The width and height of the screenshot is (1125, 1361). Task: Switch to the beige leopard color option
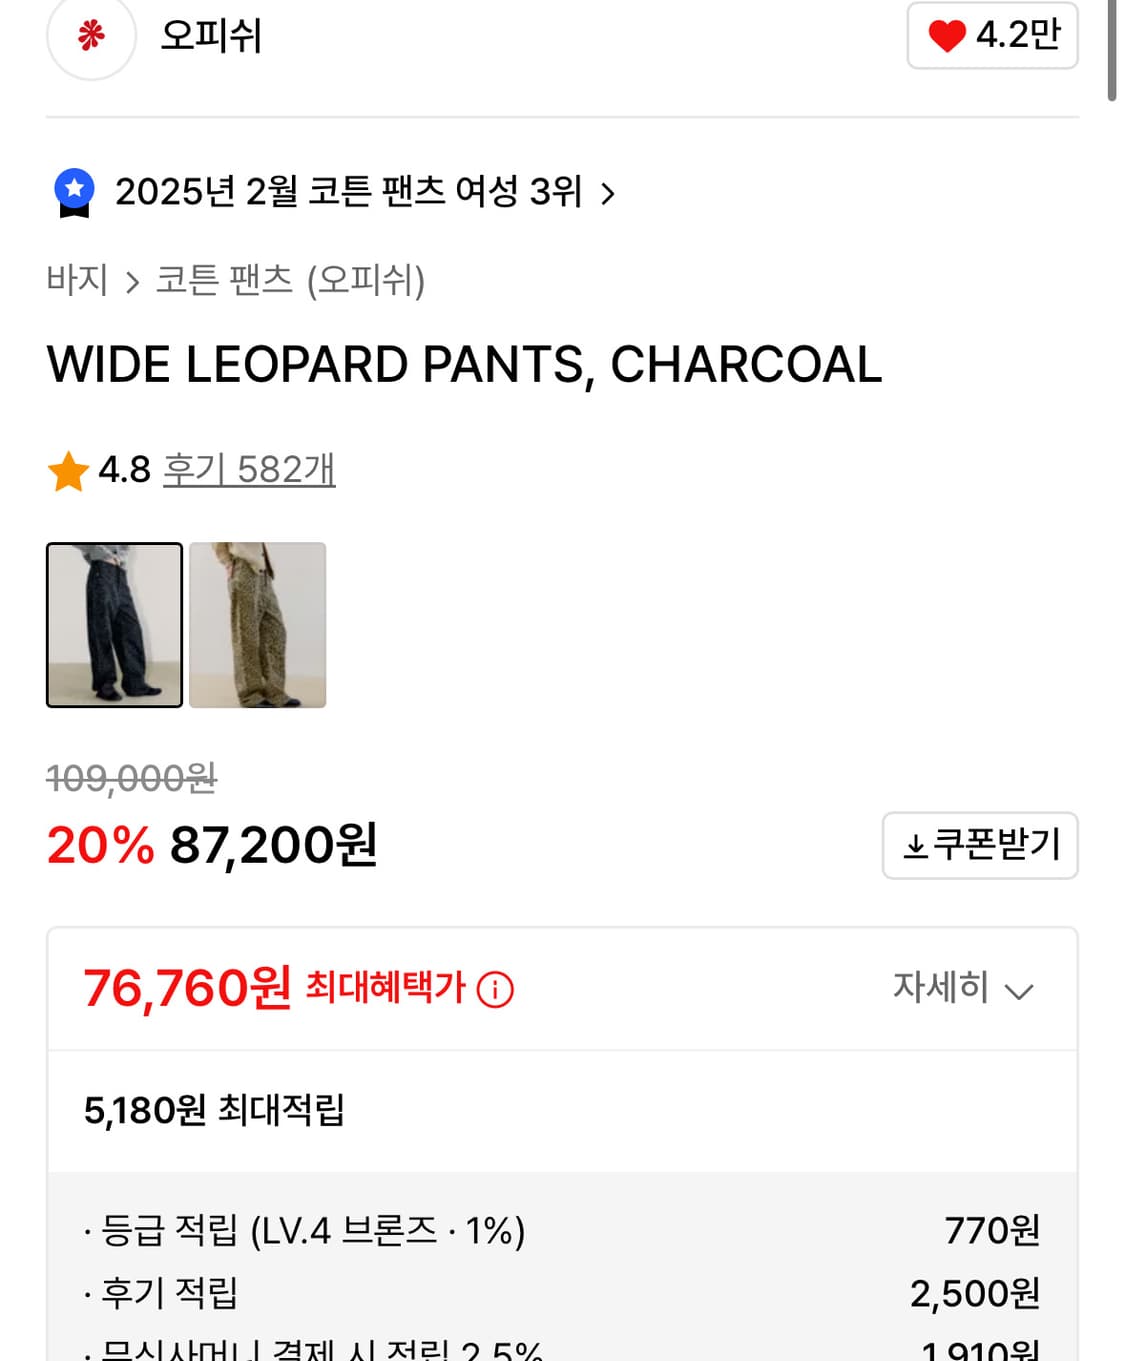click(257, 625)
